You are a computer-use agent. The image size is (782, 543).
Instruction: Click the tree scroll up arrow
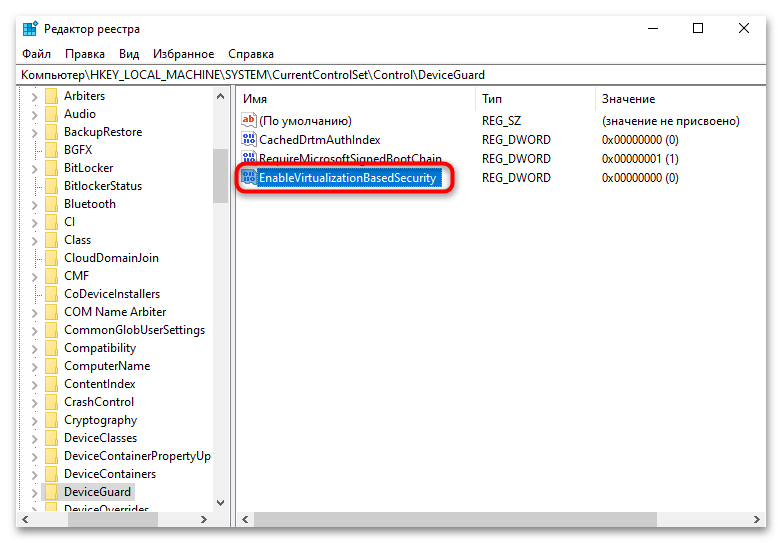[220, 96]
